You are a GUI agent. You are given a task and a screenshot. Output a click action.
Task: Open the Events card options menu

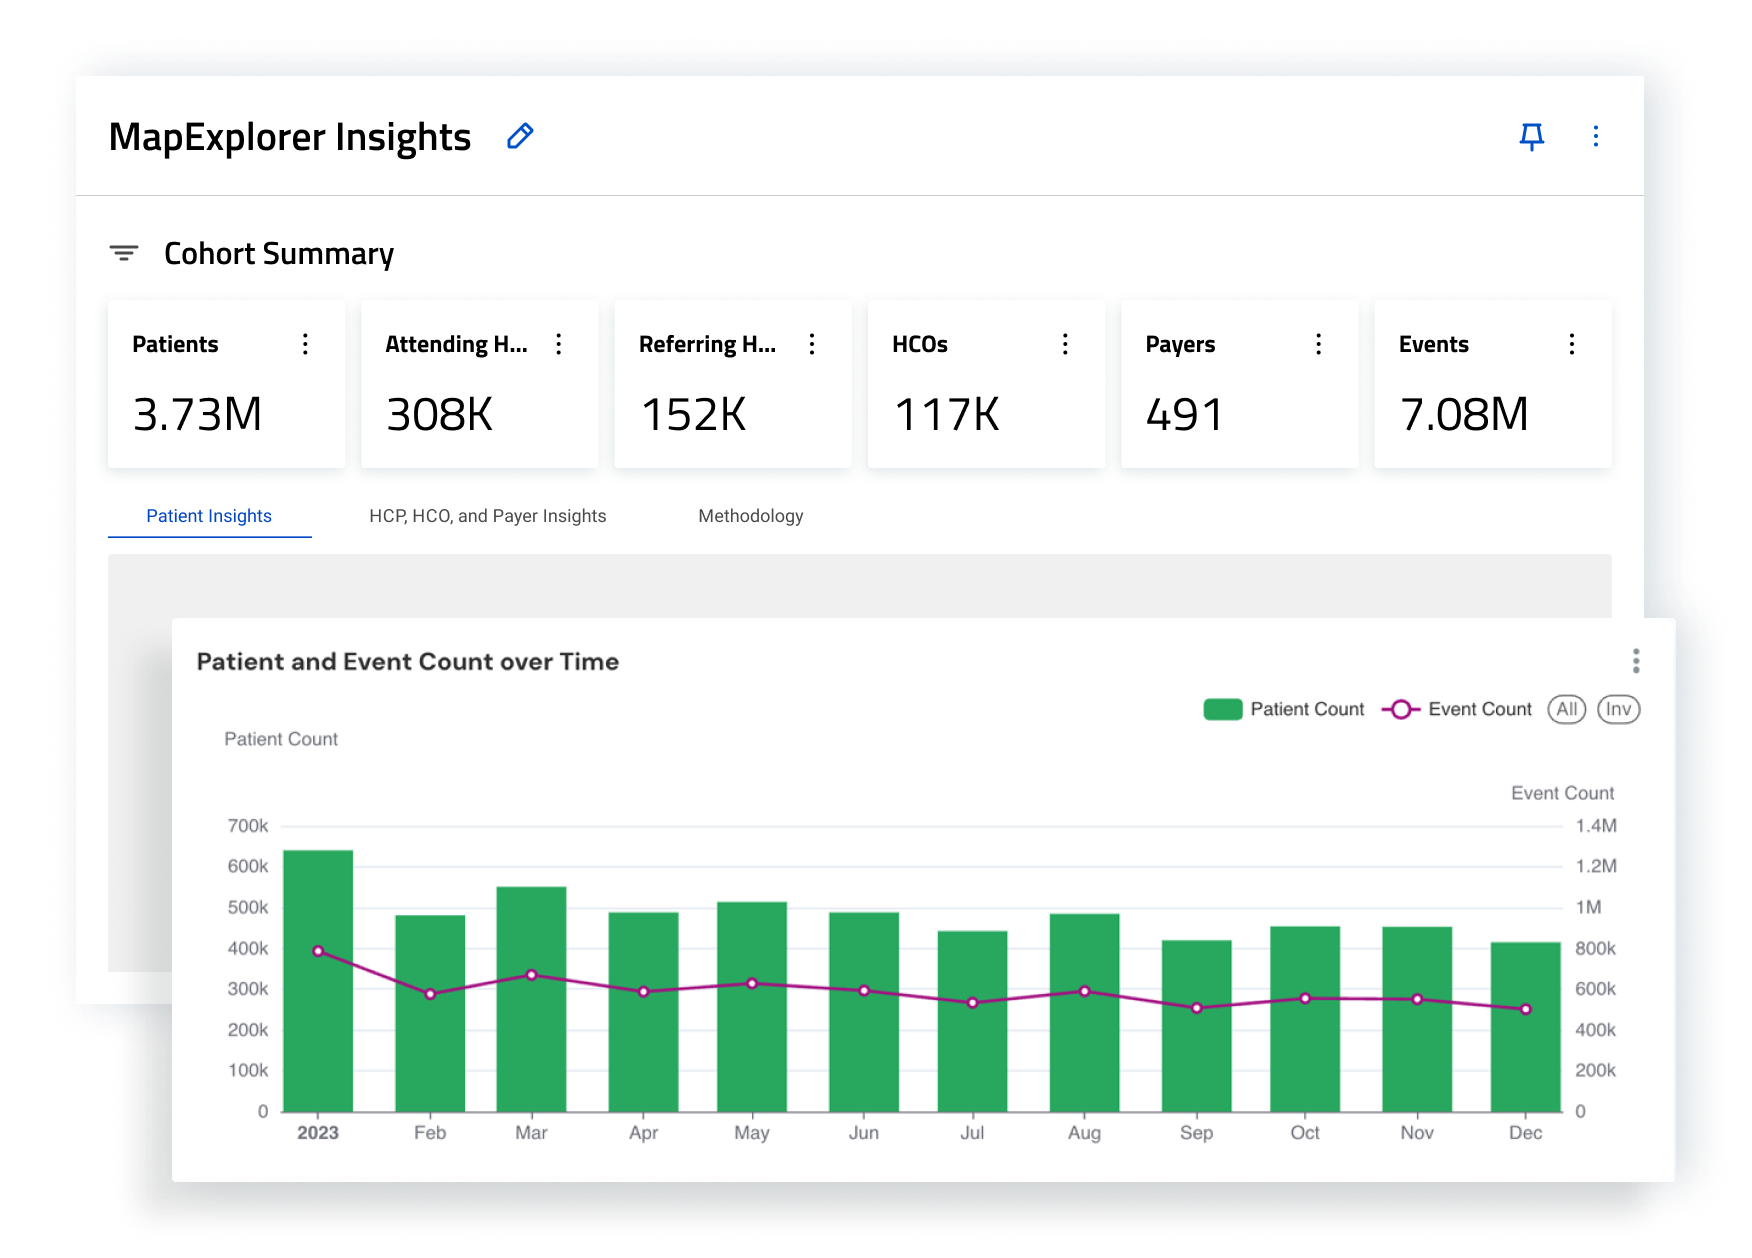(1572, 344)
